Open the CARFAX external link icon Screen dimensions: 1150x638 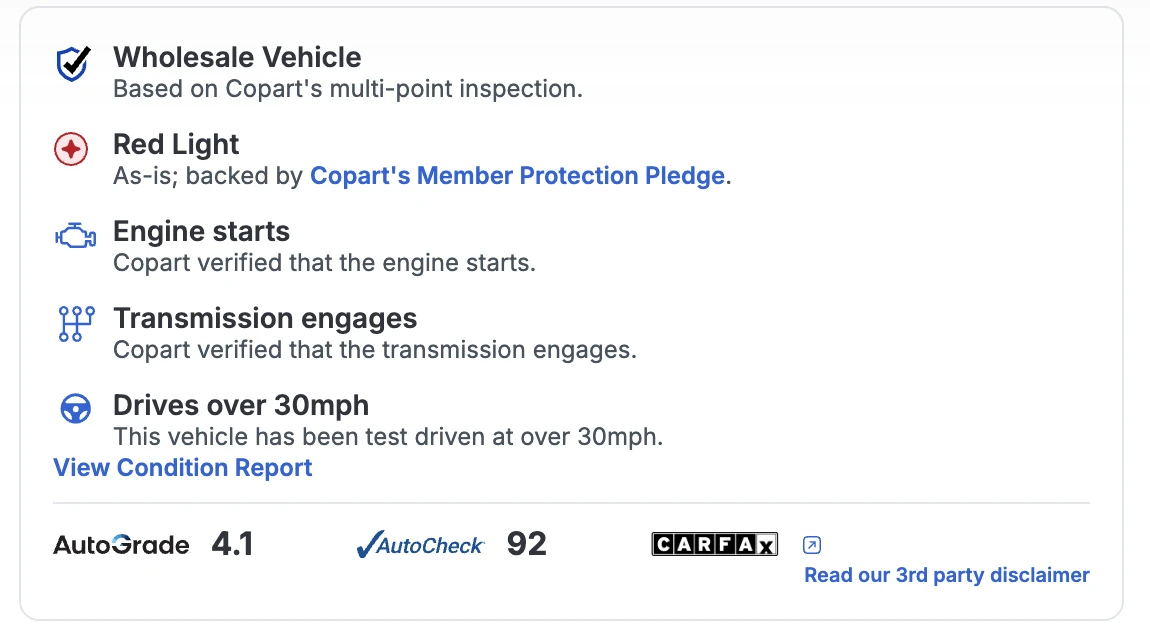coord(812,545)
